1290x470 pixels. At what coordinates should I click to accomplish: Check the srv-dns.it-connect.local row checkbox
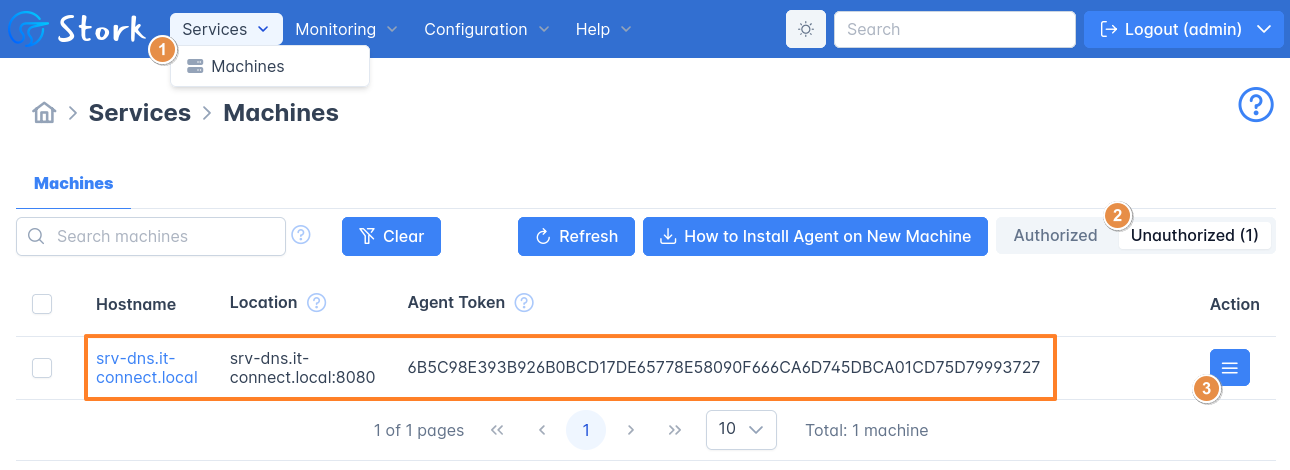click(x=42, y=368)
